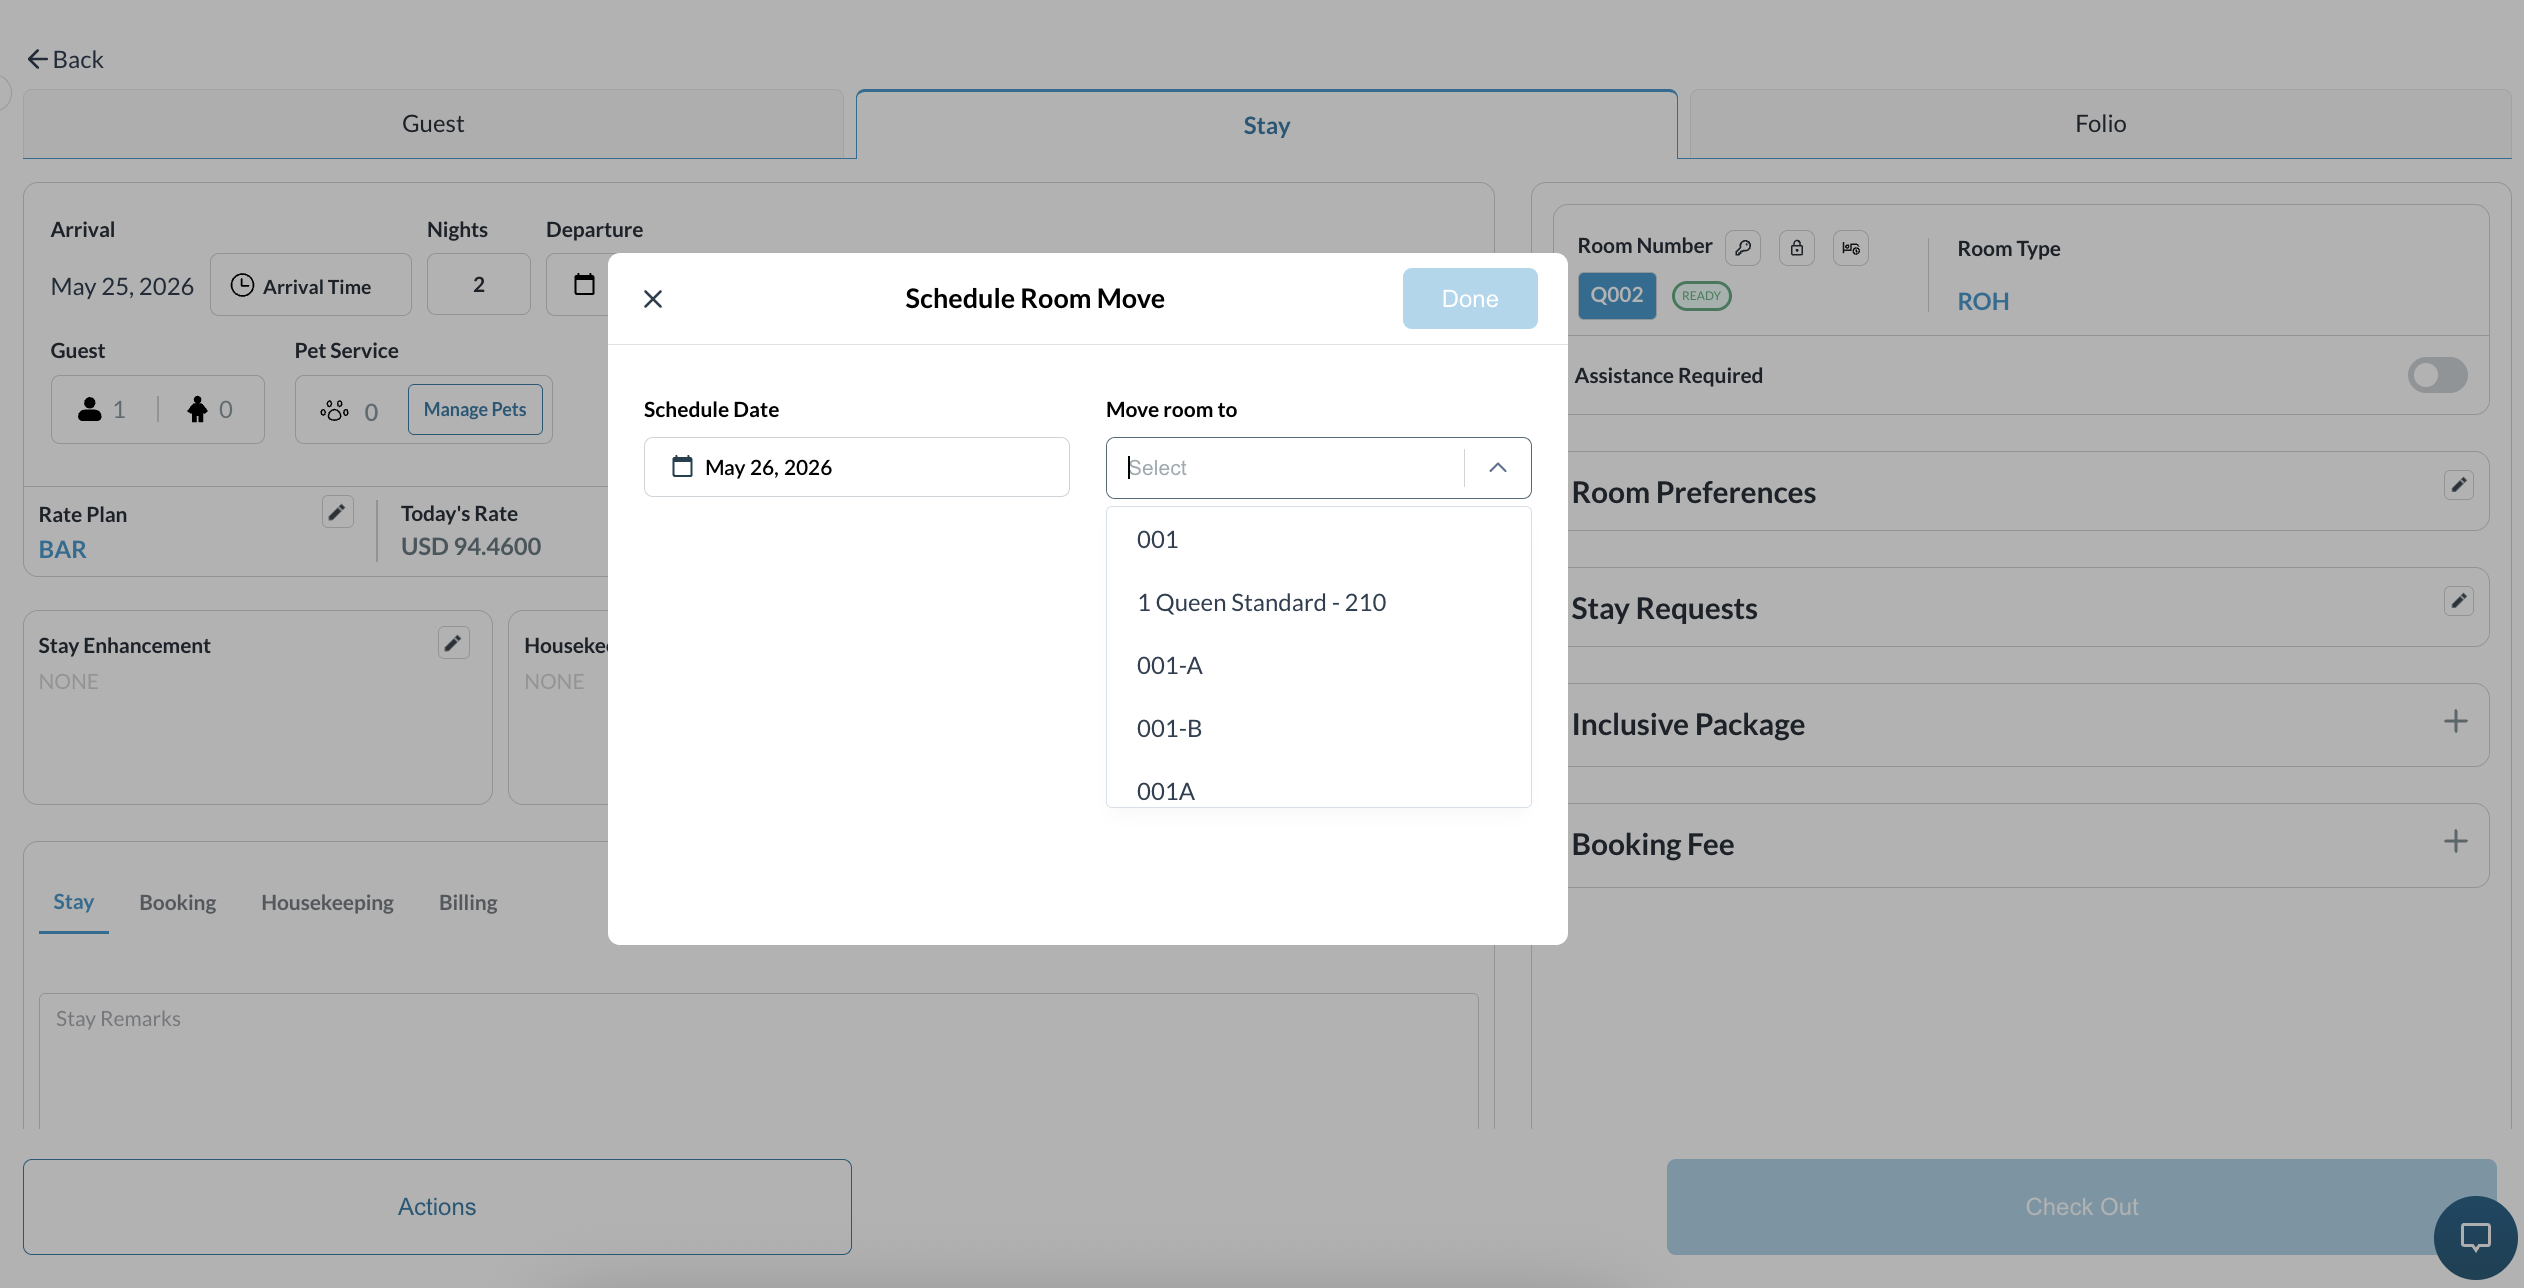The image size is (2524, 1288).
Task: Toggle Assistance Required switch
Action: pyautogui.click(x=2437, y=375)
